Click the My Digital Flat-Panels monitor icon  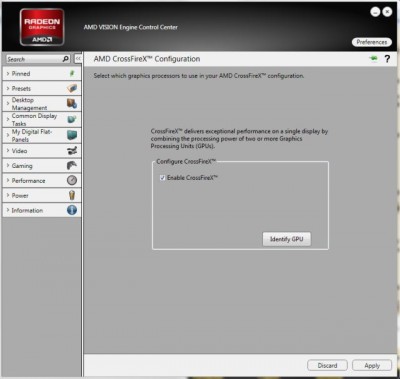72,135
